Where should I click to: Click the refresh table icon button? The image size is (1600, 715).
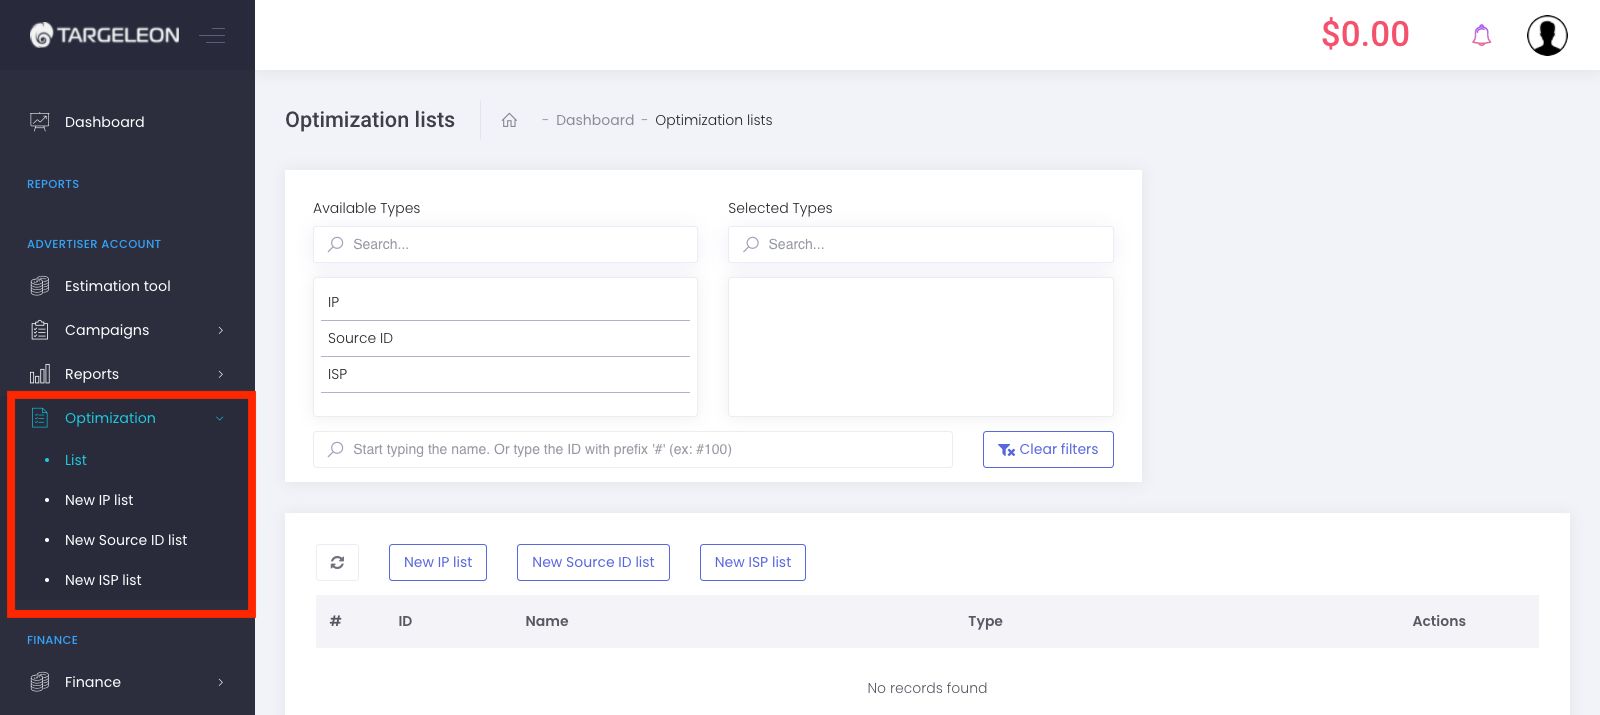337,562
